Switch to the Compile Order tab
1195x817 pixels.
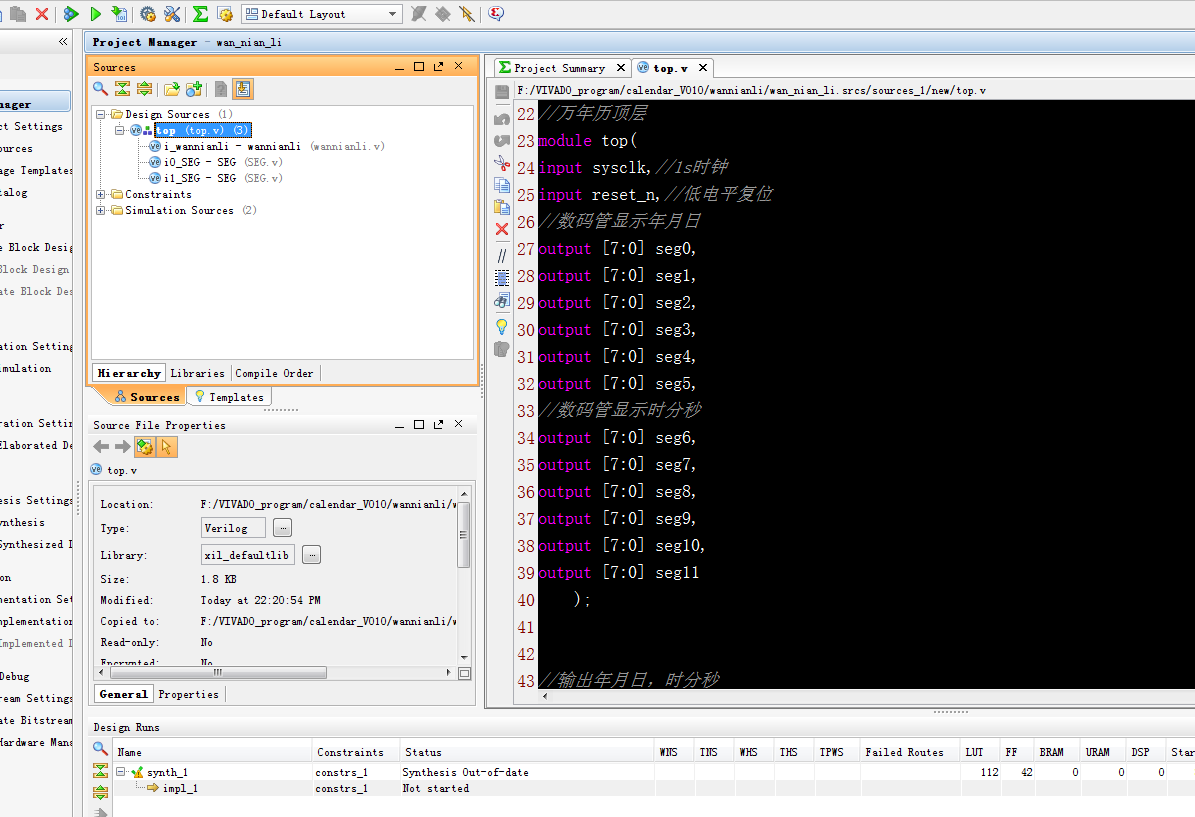tap(274, 373)
